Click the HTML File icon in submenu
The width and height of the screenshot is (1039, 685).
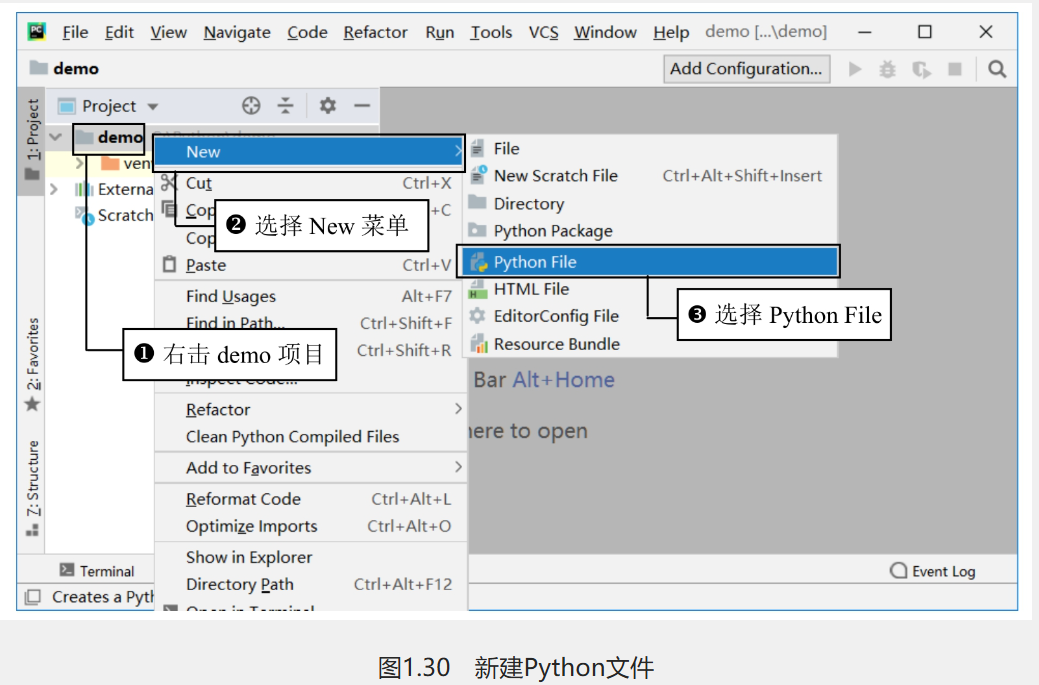tap(478, 290)
